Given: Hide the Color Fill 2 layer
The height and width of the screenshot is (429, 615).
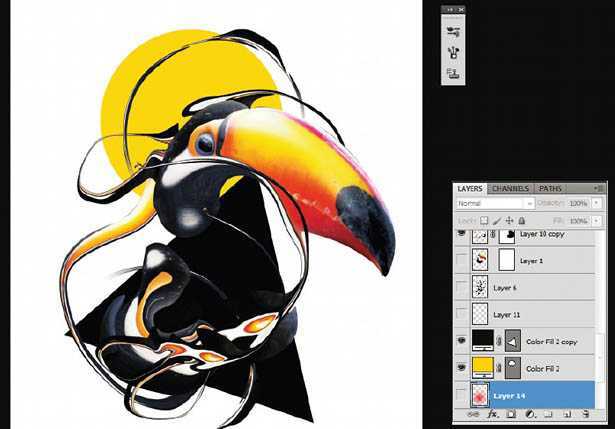Looking at the screenshot, I should pyautogui.click(x=462, y=367).
